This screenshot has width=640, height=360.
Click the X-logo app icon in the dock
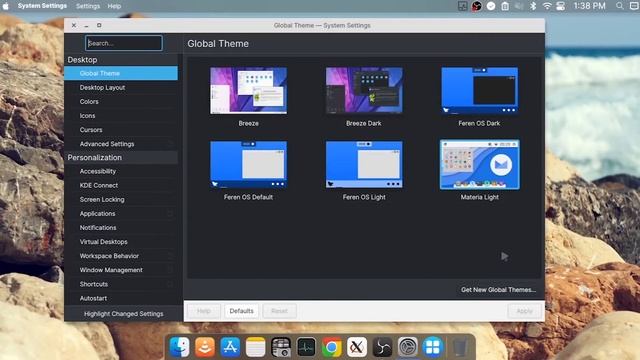357,347
